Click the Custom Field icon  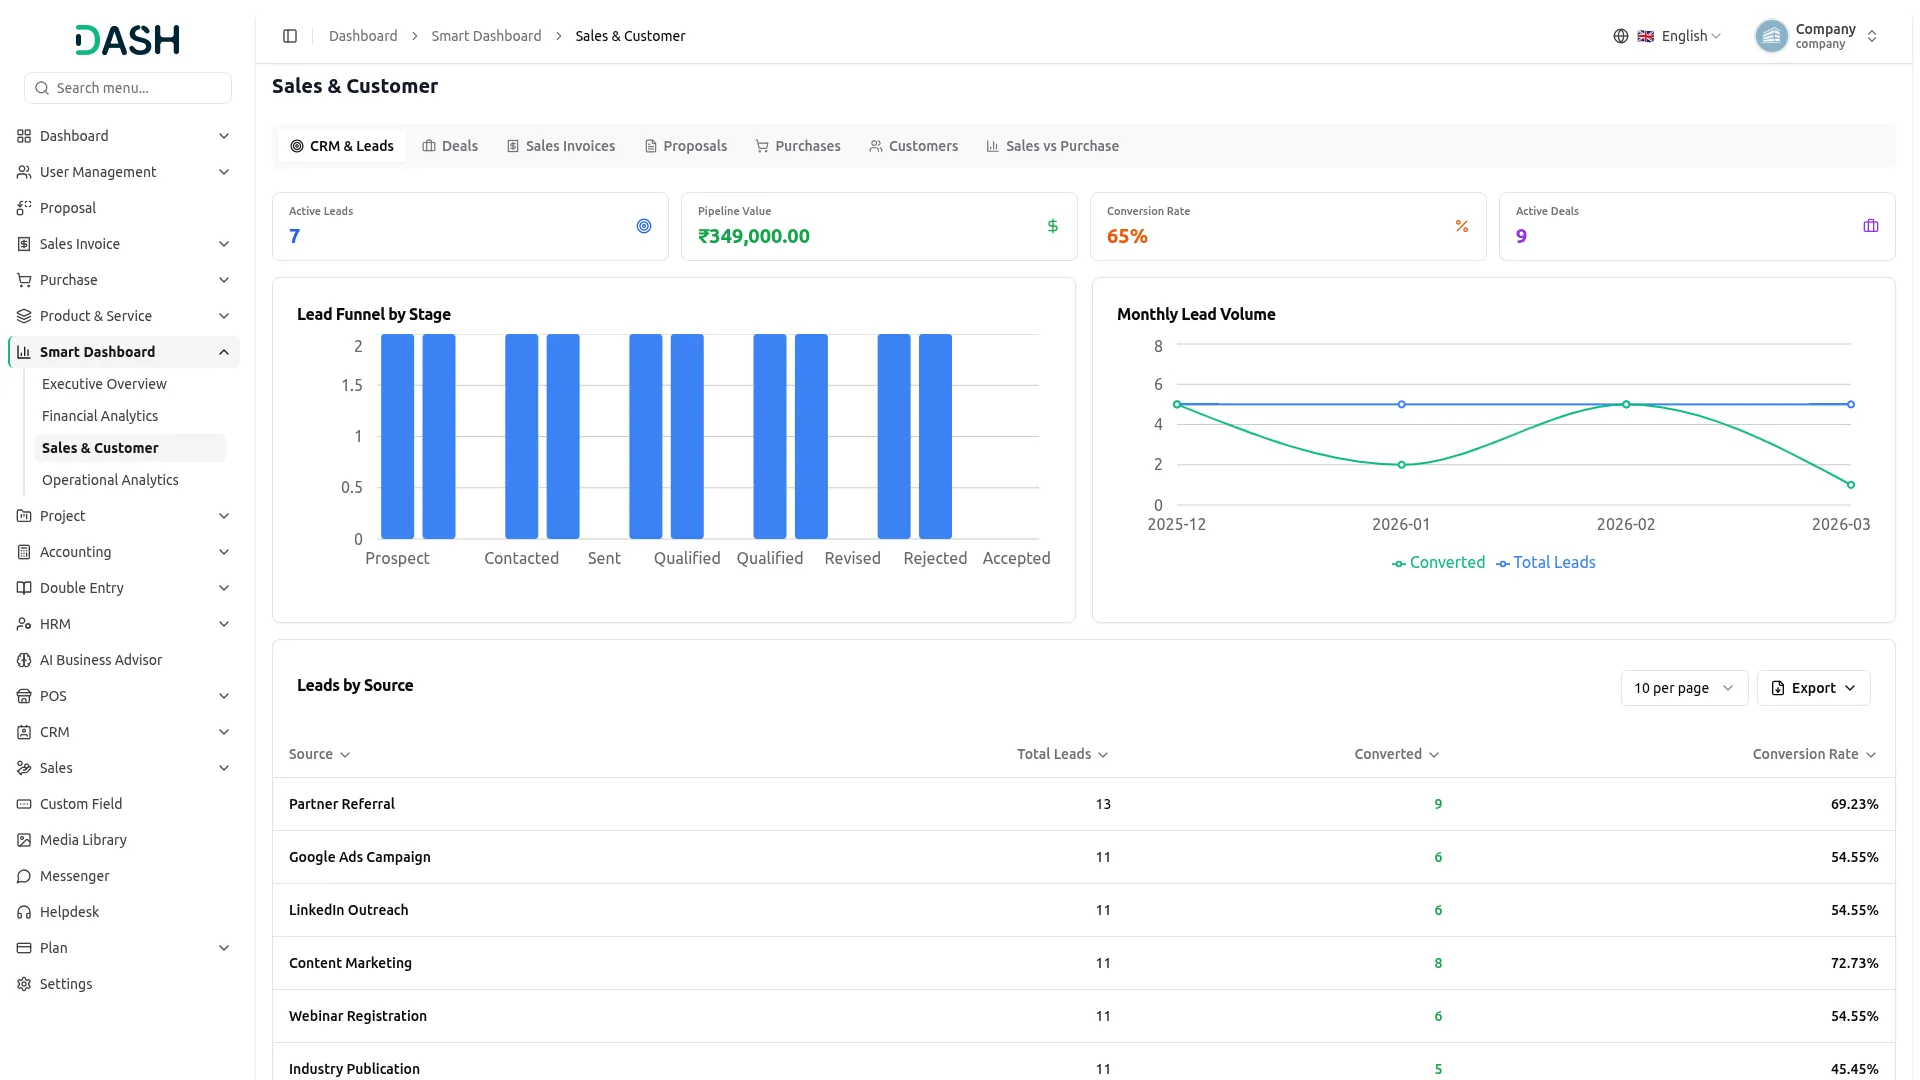(x=24, y=804)
